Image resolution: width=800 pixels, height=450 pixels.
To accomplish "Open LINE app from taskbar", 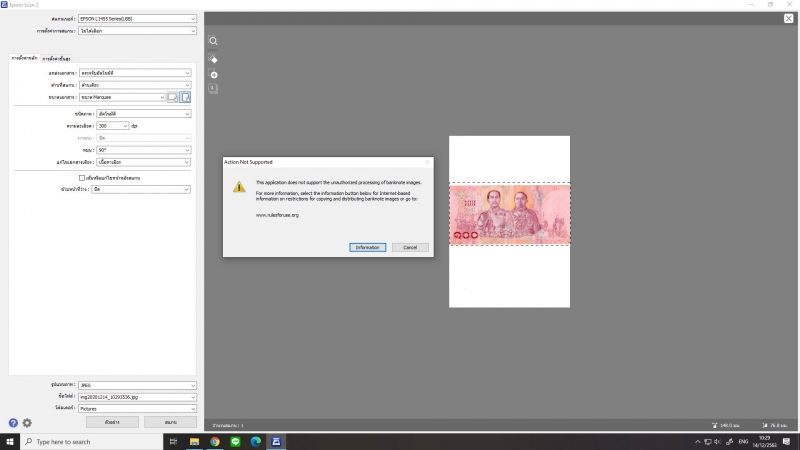I will click(x=235, y=441).
